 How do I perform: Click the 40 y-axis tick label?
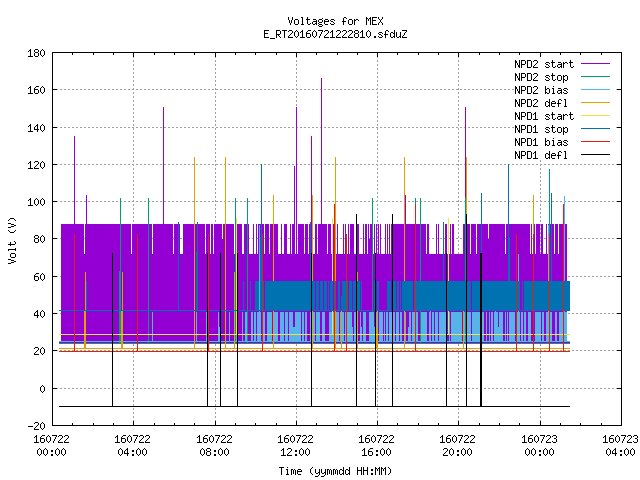(x=39, y=314)
